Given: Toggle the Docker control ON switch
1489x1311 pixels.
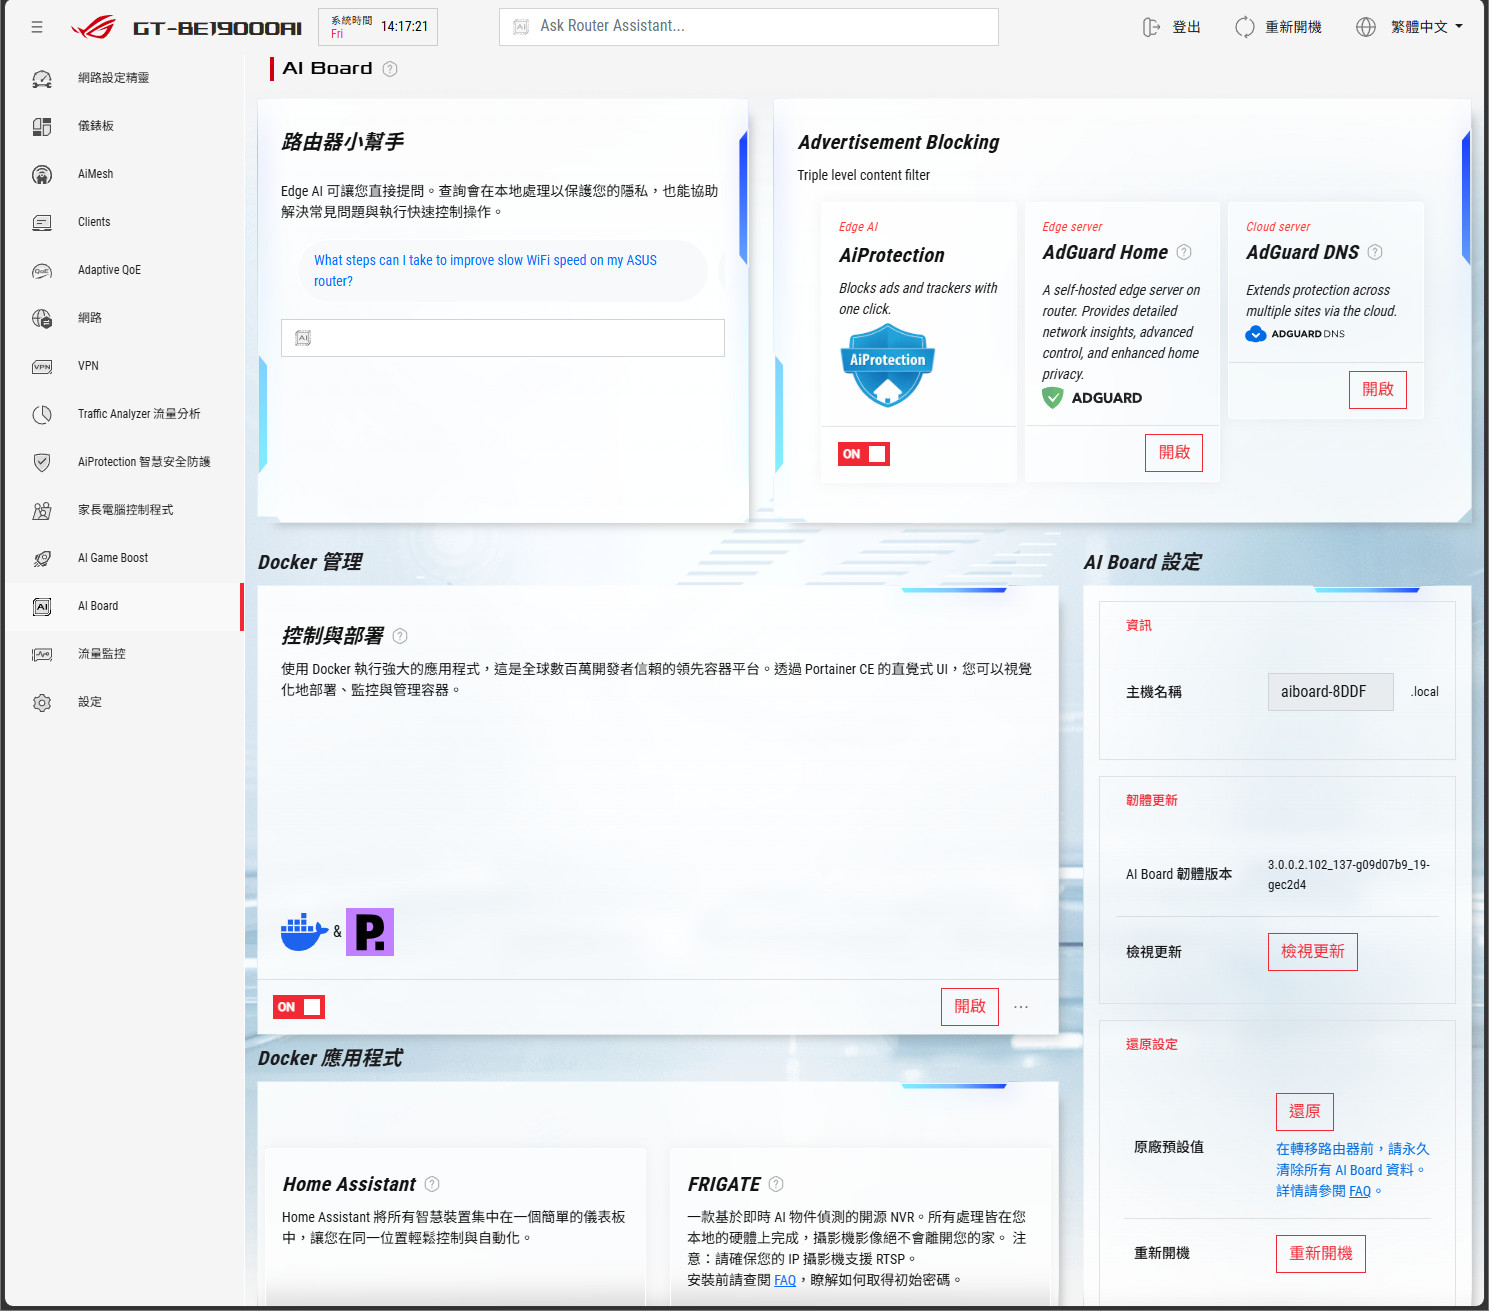Looking at the screenshot, I should (299, 1007).
